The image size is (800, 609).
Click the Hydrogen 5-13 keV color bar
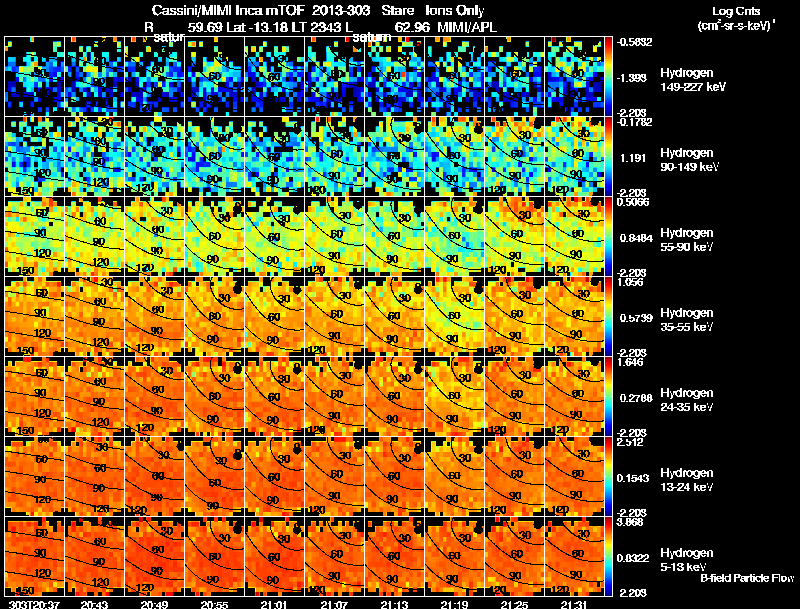608,556
